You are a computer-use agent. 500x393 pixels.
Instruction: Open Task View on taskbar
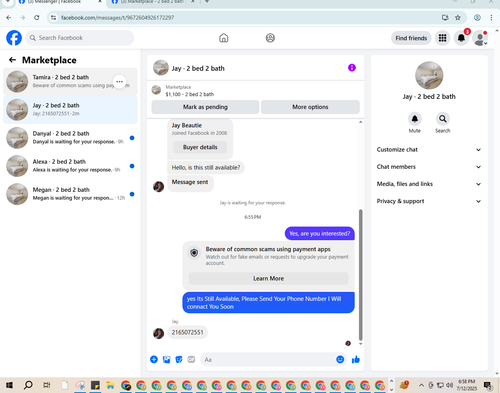47,385
